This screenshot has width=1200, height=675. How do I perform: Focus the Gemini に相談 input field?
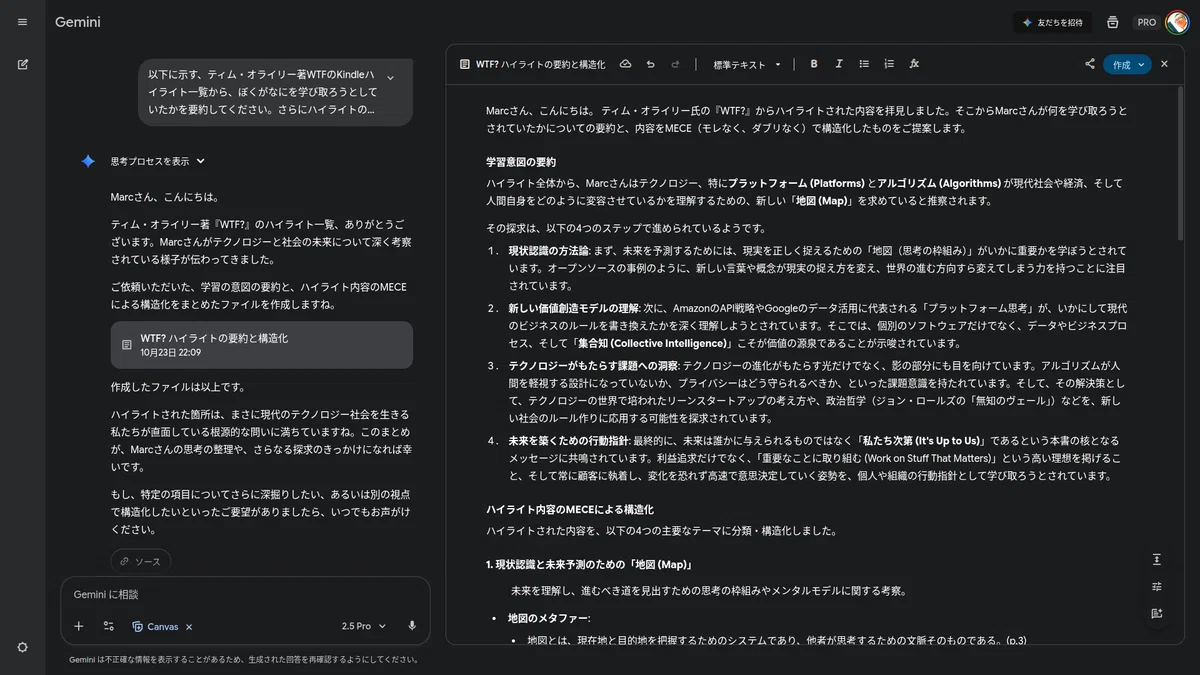(245, 594)
